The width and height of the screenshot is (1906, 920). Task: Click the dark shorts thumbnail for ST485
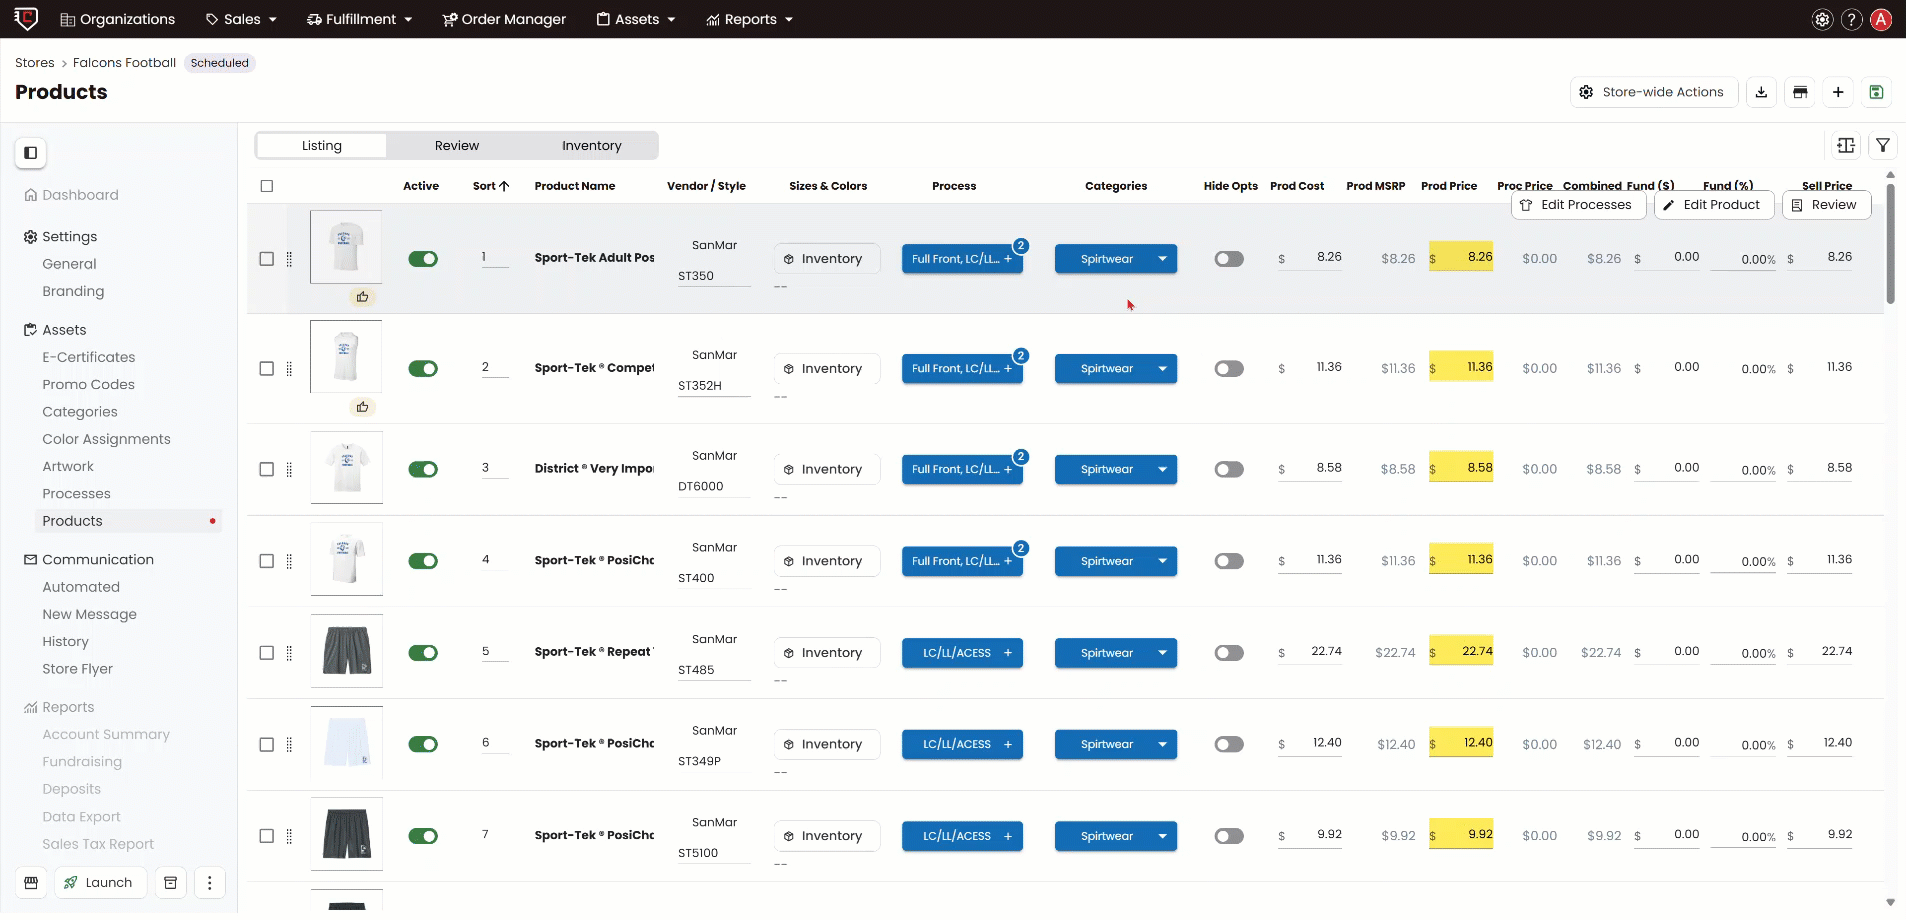pos(346,651)
